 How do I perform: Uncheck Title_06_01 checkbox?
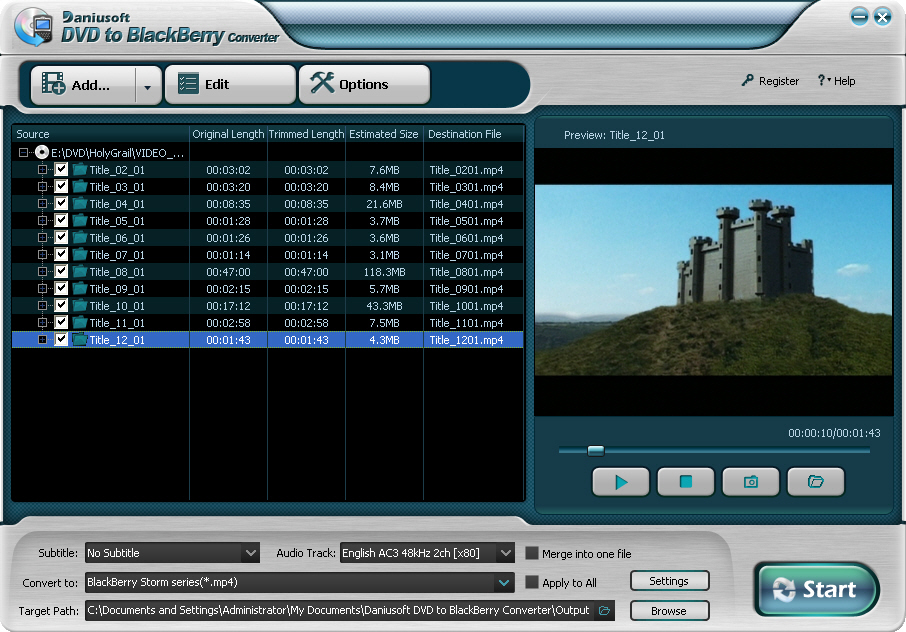(61, 237)
